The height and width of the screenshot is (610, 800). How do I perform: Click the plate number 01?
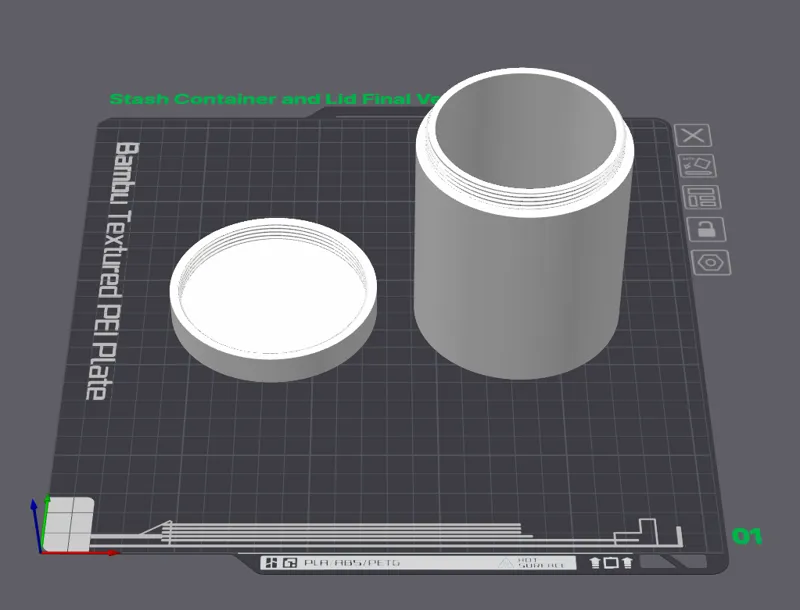747,536
